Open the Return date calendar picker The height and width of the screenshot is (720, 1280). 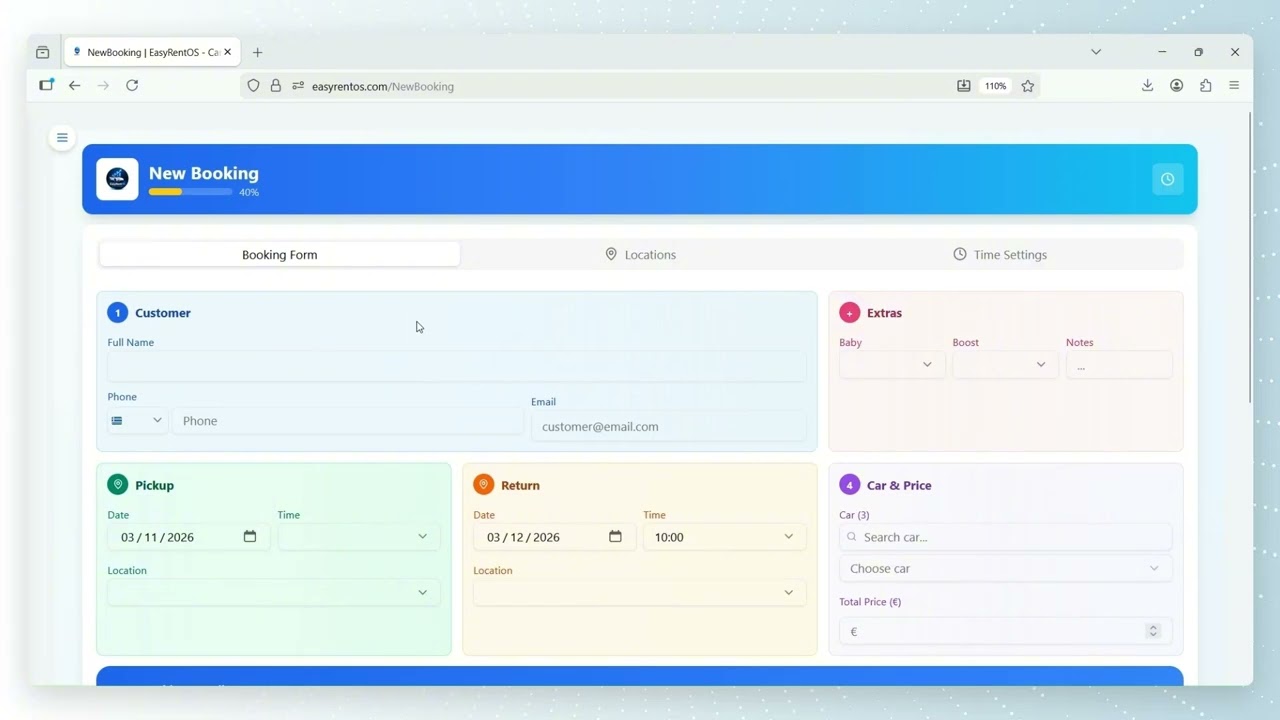615,537
